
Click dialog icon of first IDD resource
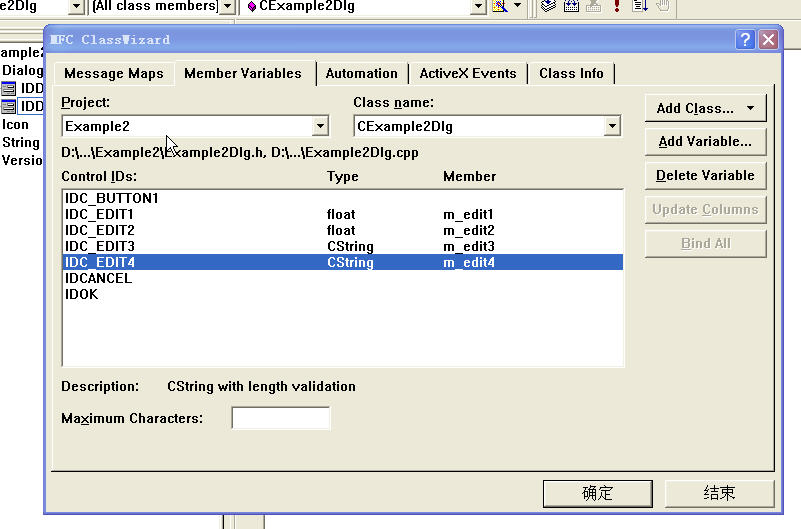tap(9, 88)
